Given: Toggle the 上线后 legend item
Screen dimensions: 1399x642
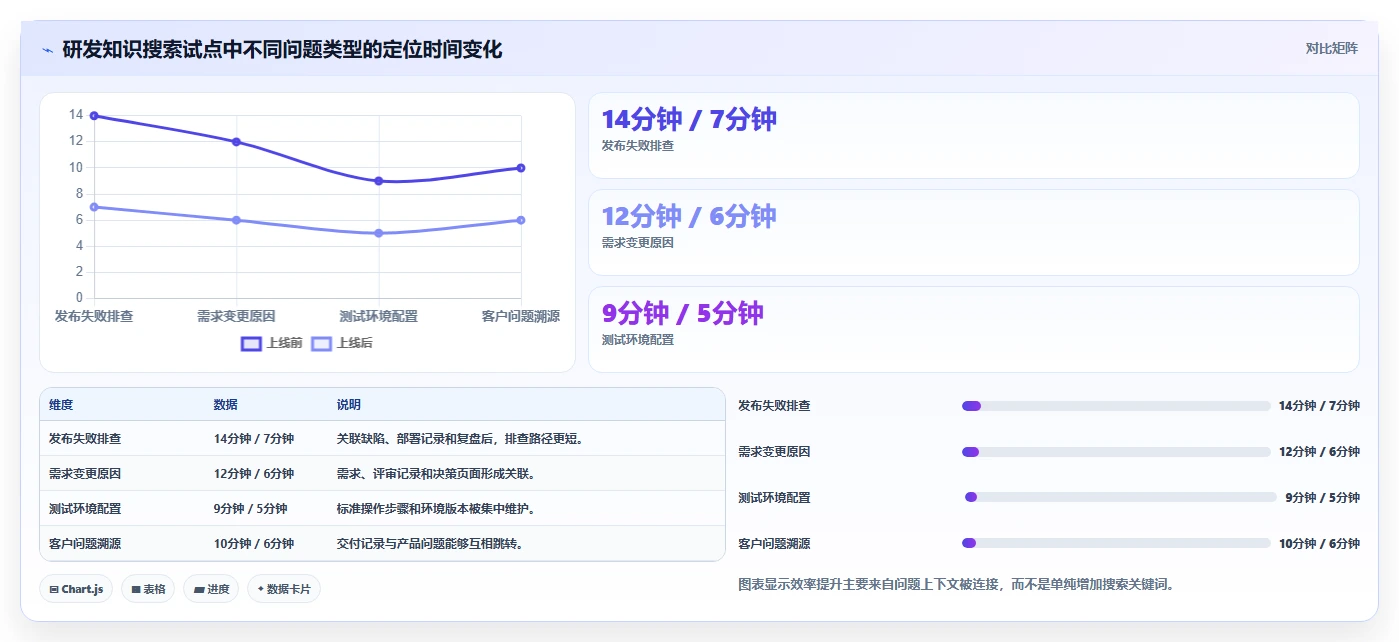Looking at the screenshot, I should [341, 343].
